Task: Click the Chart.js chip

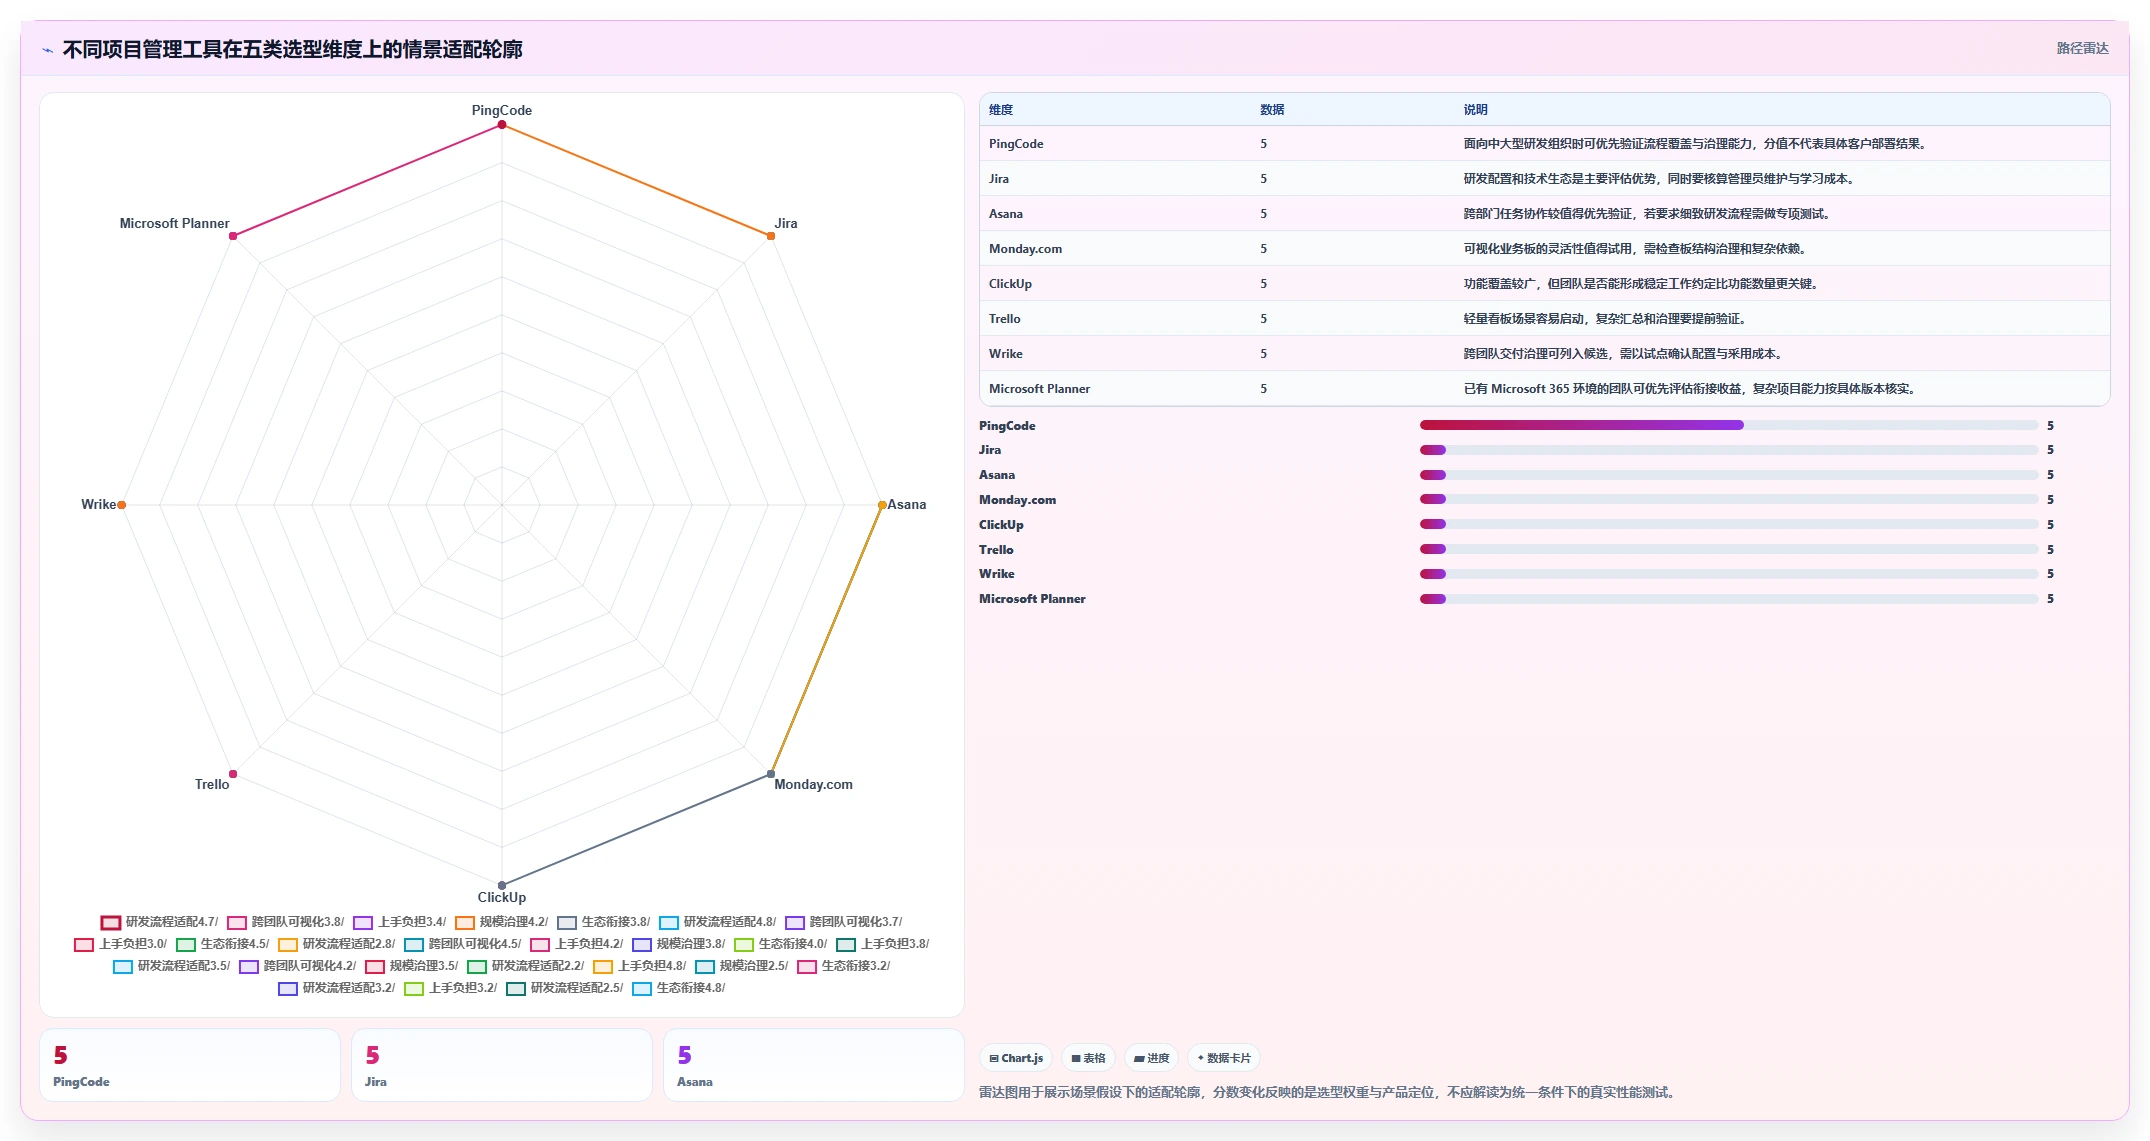Action: (x=1016, y=1058)
